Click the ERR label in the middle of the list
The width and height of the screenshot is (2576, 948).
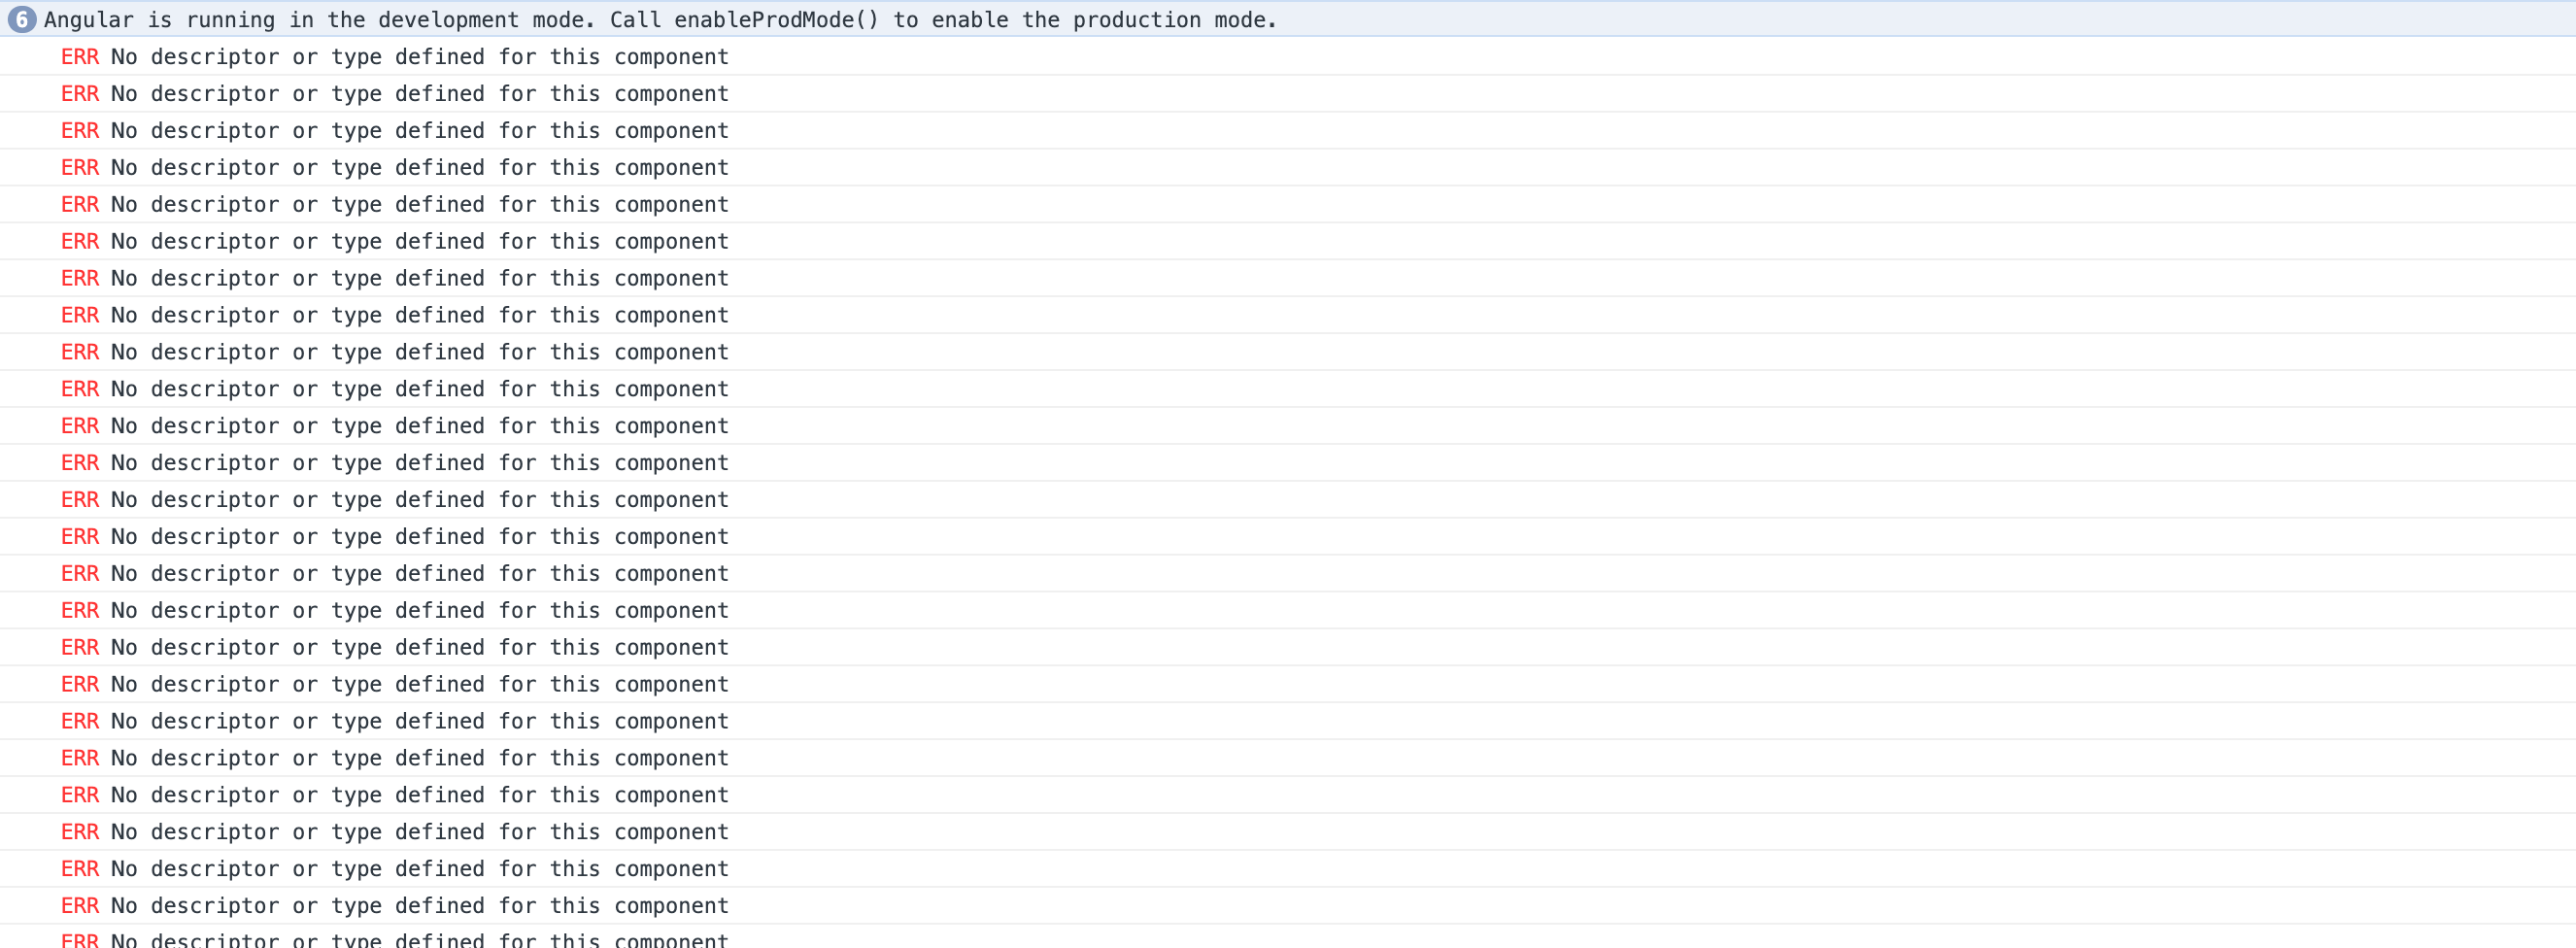coord(80,499)
